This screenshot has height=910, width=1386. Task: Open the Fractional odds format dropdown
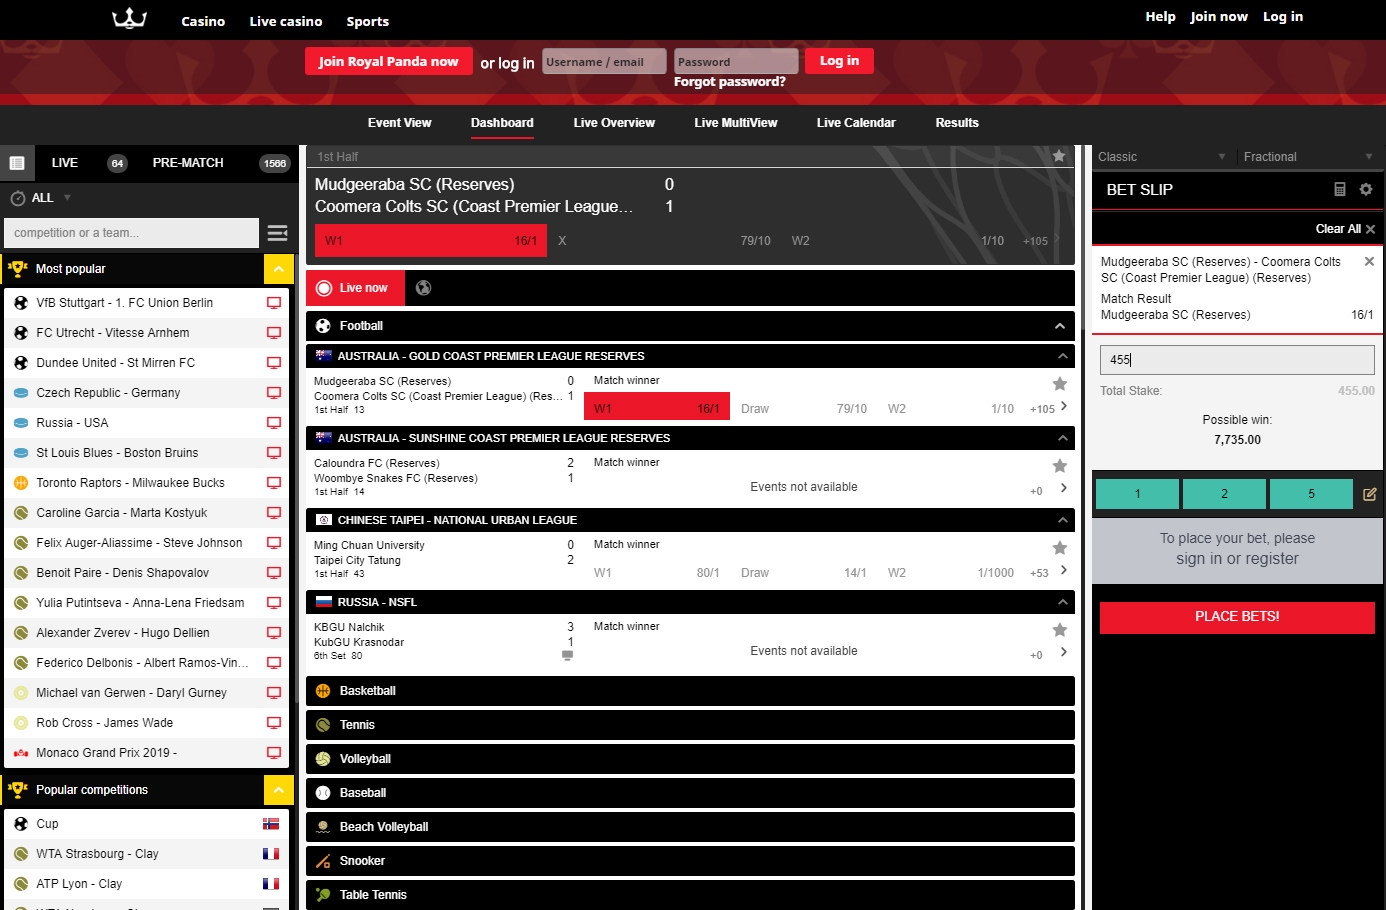point(1307,157)
